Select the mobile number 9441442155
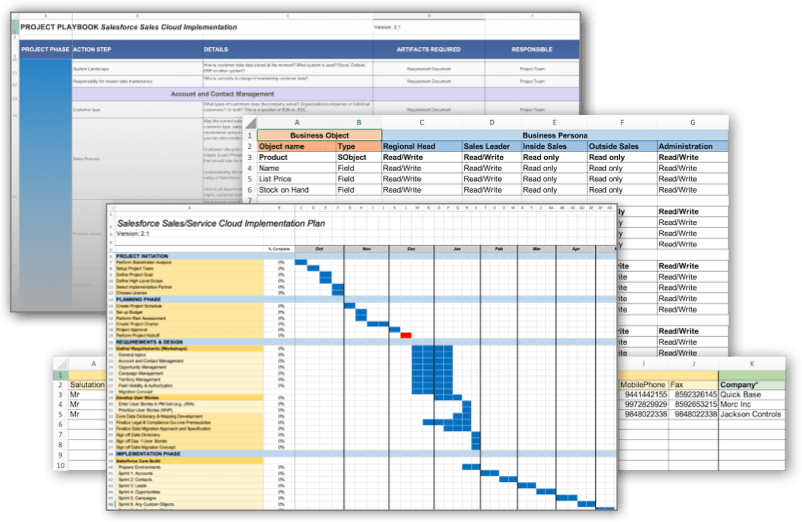 coord(643,395)
